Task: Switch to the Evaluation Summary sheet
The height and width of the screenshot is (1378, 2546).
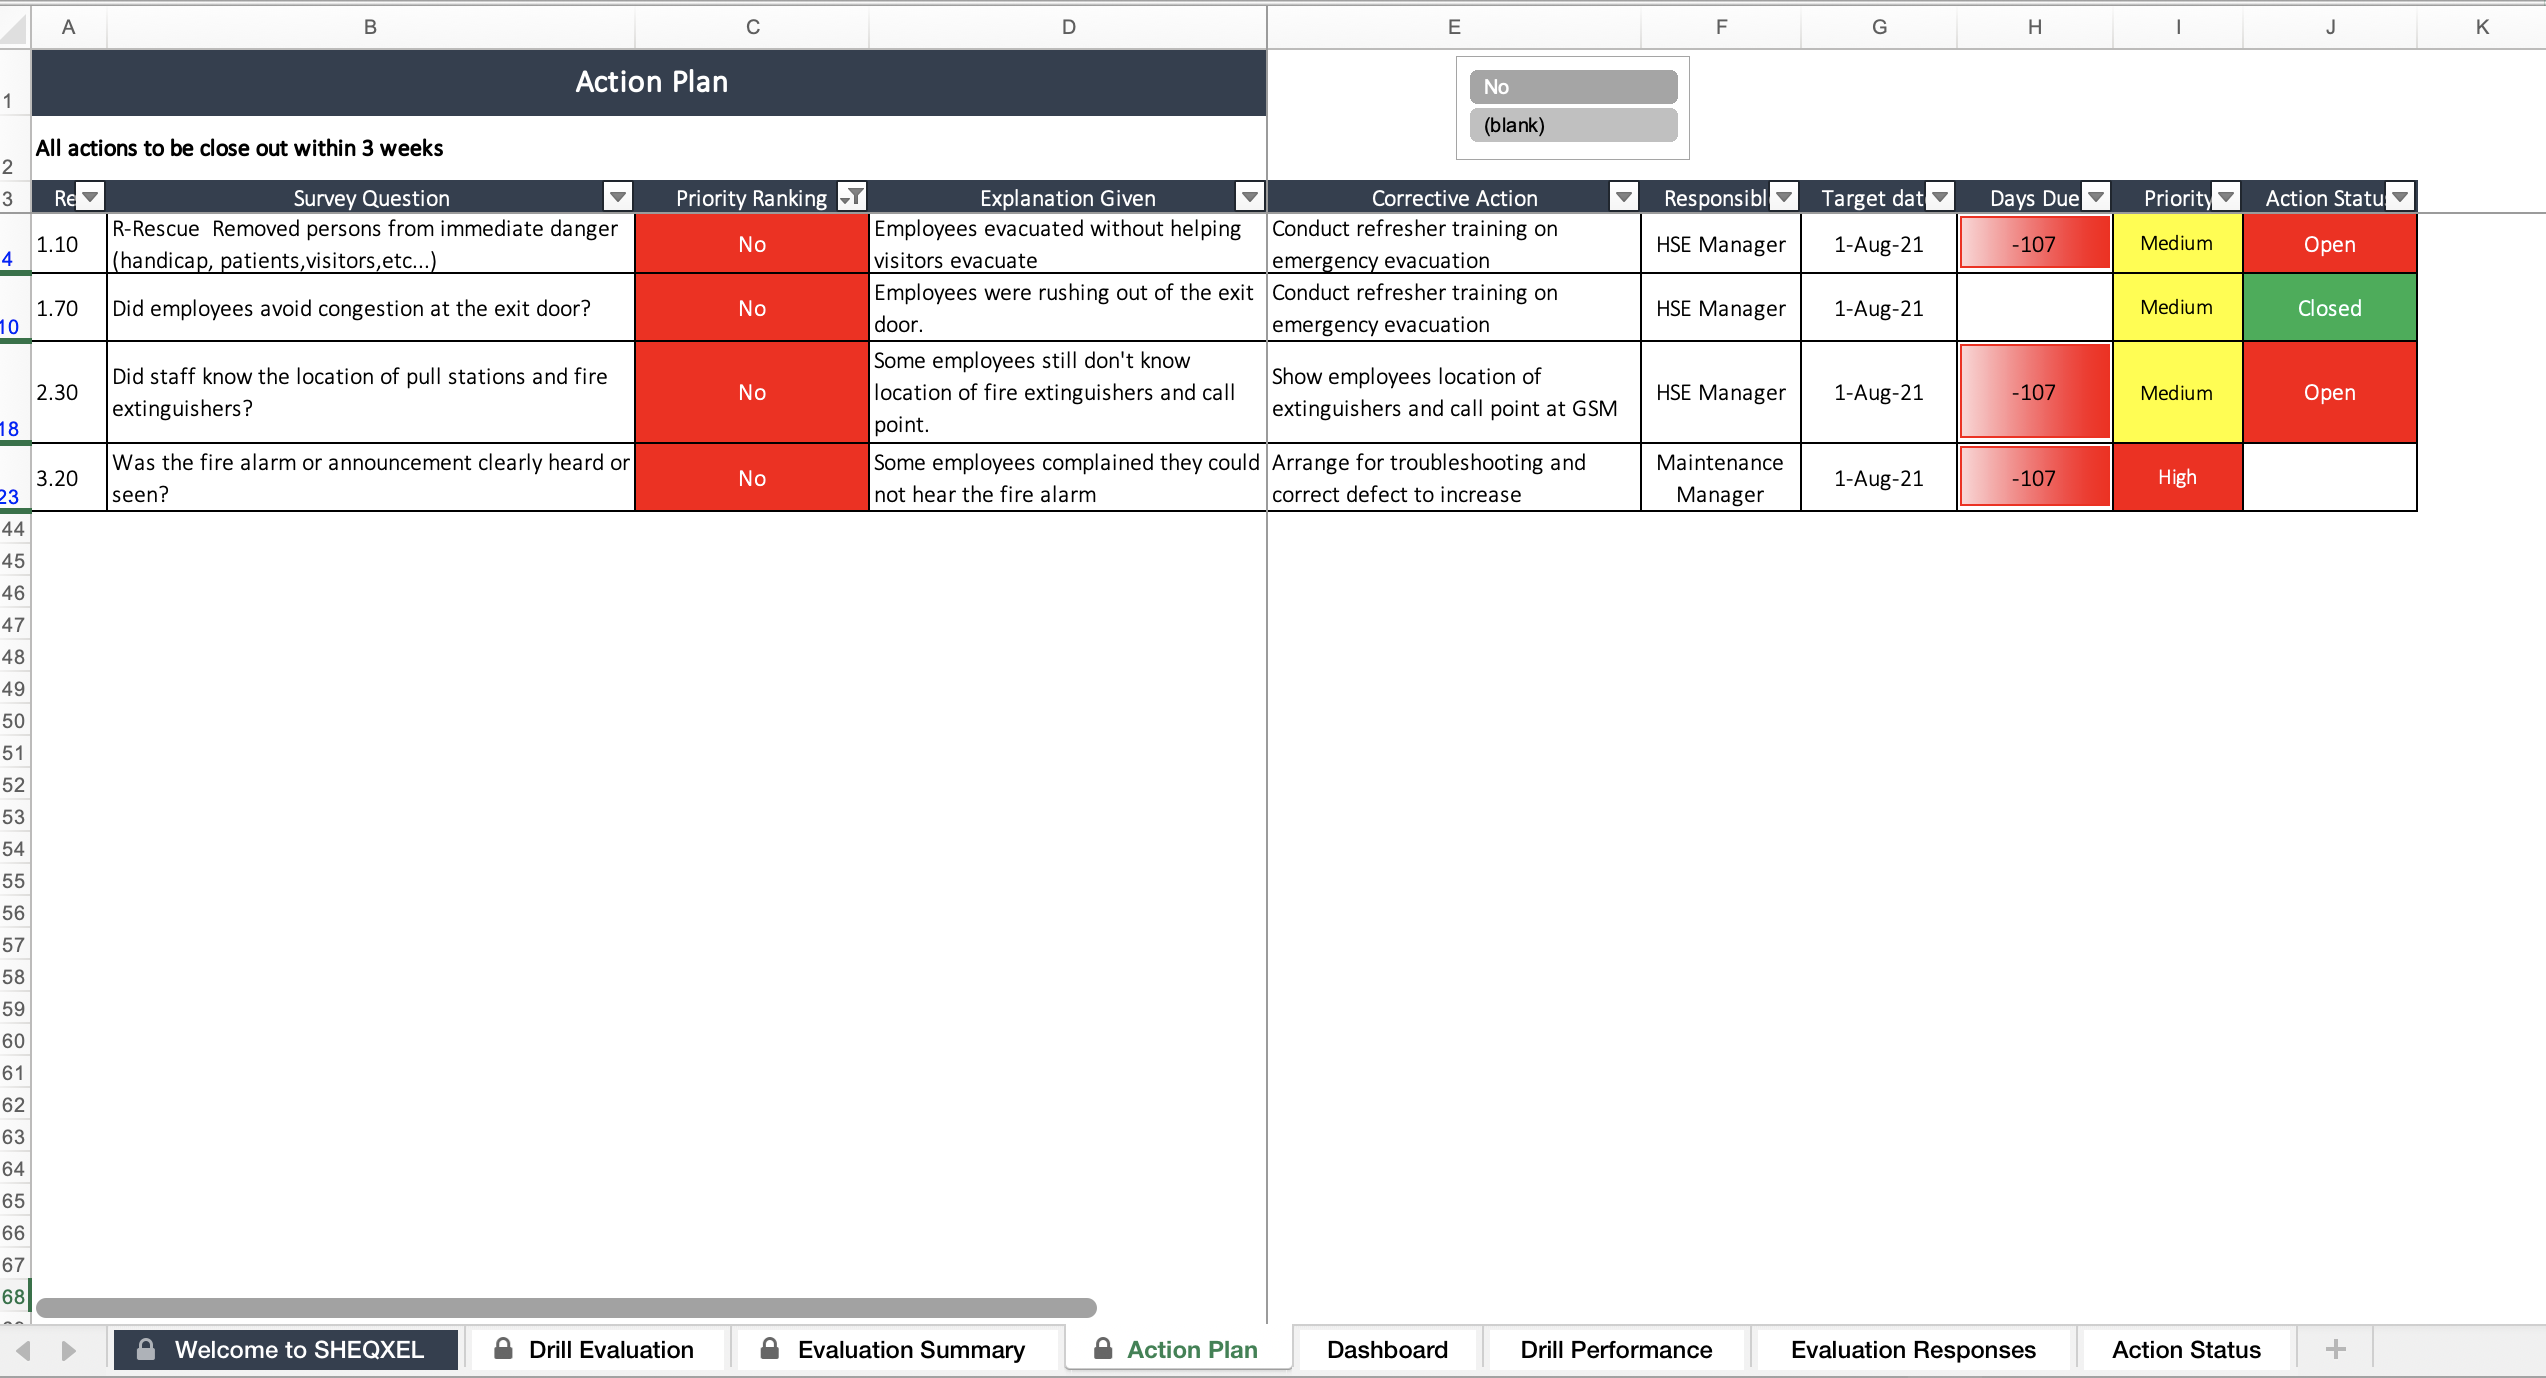Action: point(895,1349)
